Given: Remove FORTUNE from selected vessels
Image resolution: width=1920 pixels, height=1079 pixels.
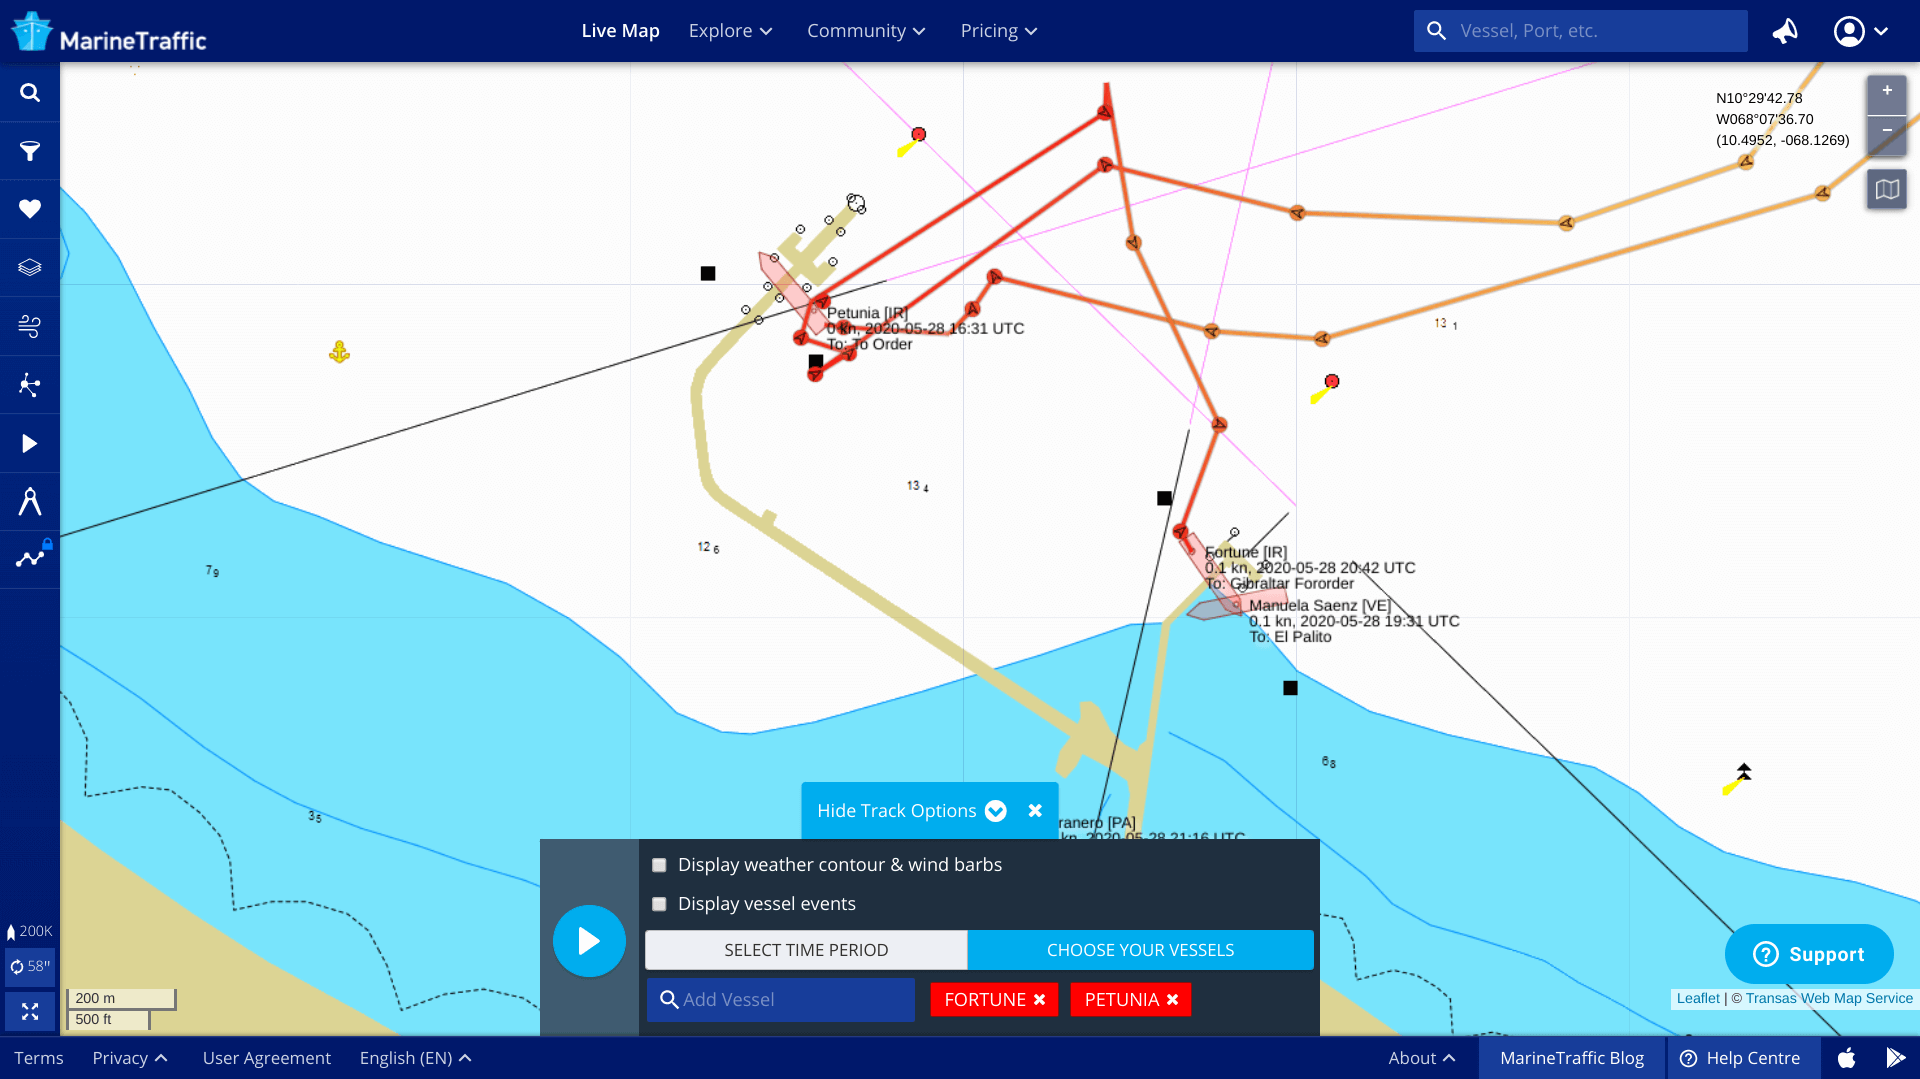Looking at the screenshot, I should click(x=1039, y=1000).
